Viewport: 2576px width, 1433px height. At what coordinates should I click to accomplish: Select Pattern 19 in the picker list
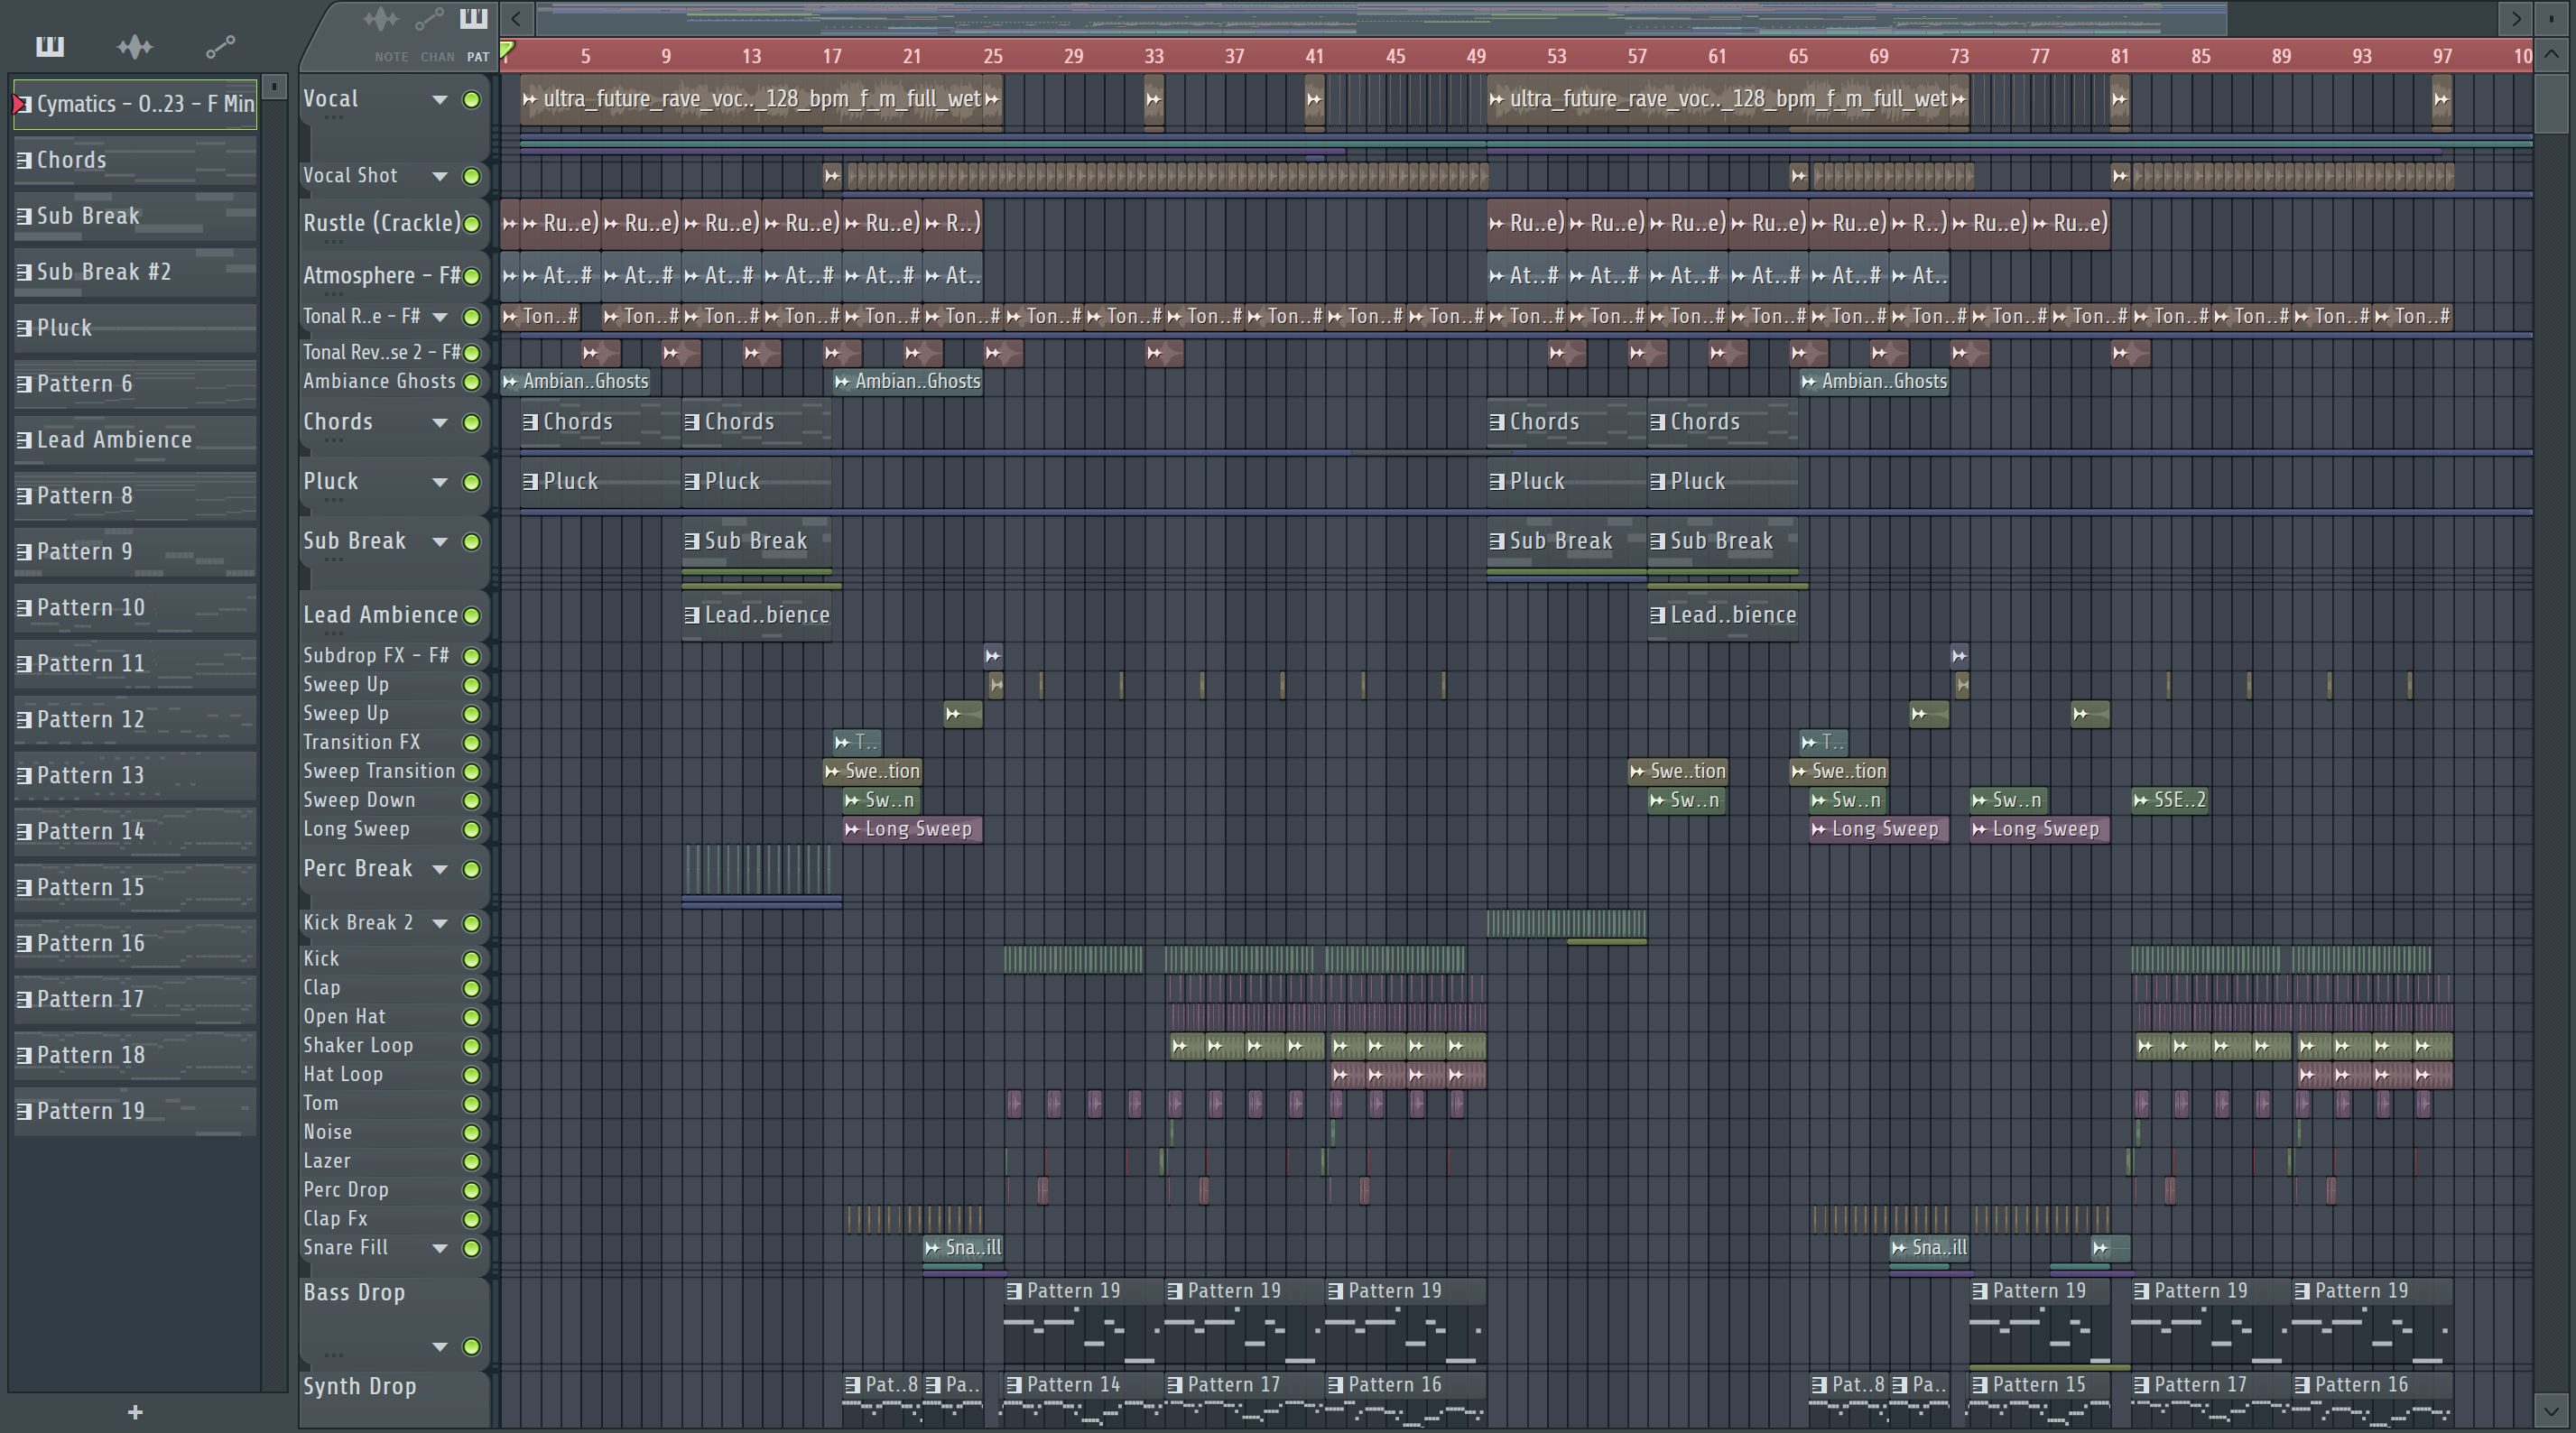point(135,1111)
